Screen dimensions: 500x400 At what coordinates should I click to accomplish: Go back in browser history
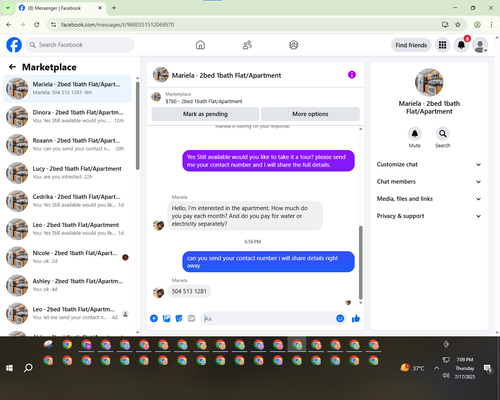9,25
